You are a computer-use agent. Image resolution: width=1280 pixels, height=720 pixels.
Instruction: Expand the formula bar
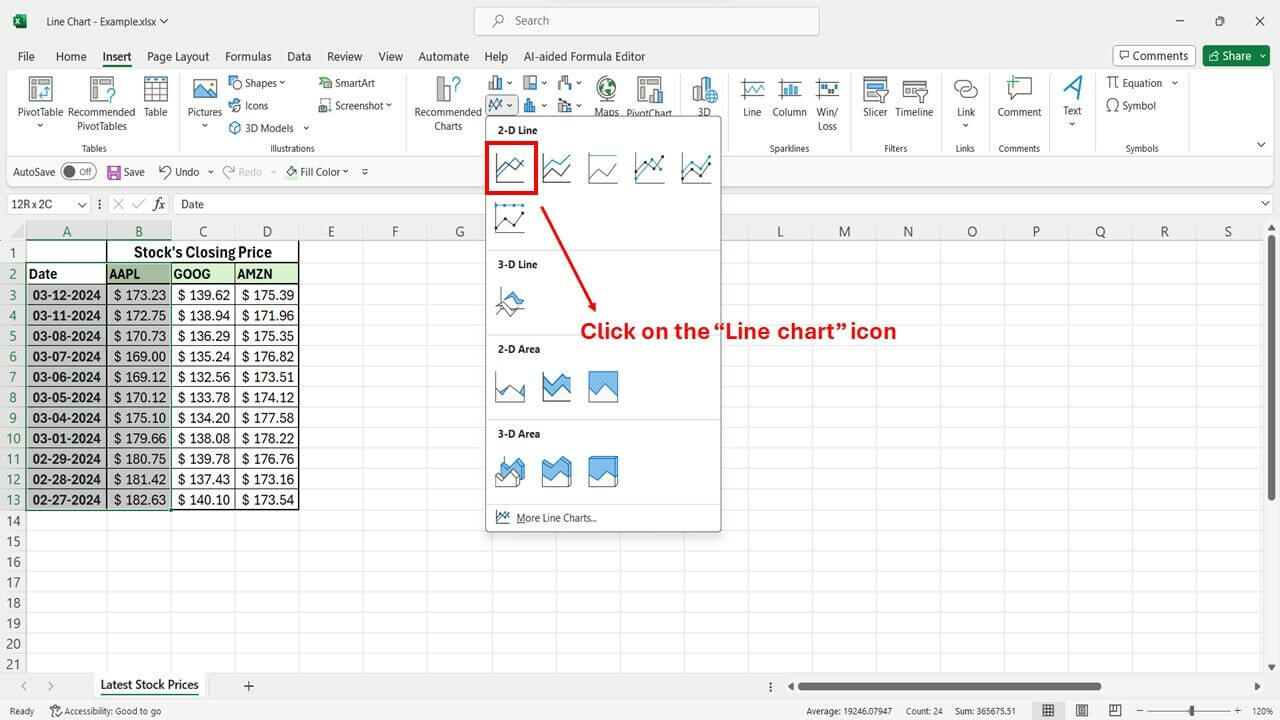coord(1266,204)
